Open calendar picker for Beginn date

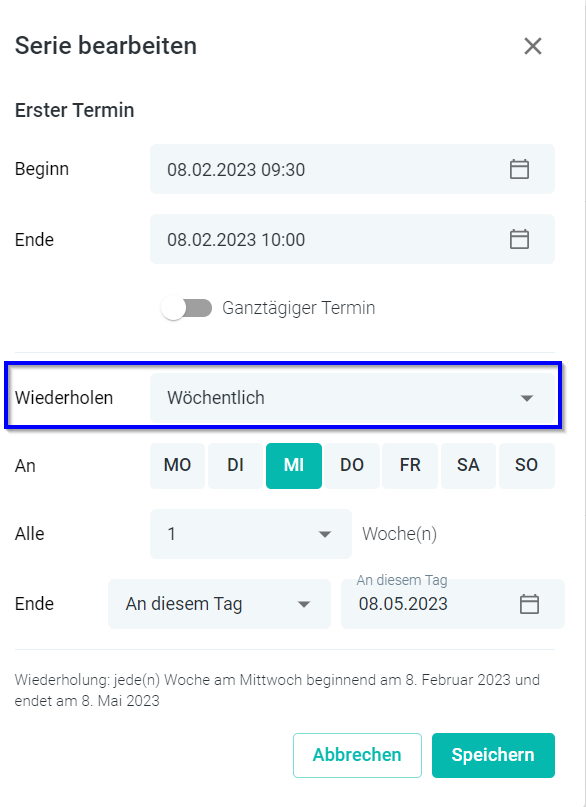(519, 169)
